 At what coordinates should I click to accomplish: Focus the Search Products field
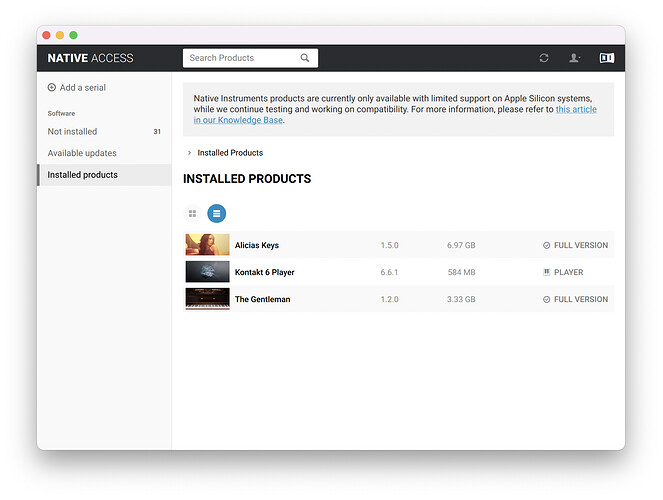pyautogui.click(x=250, y=58)
